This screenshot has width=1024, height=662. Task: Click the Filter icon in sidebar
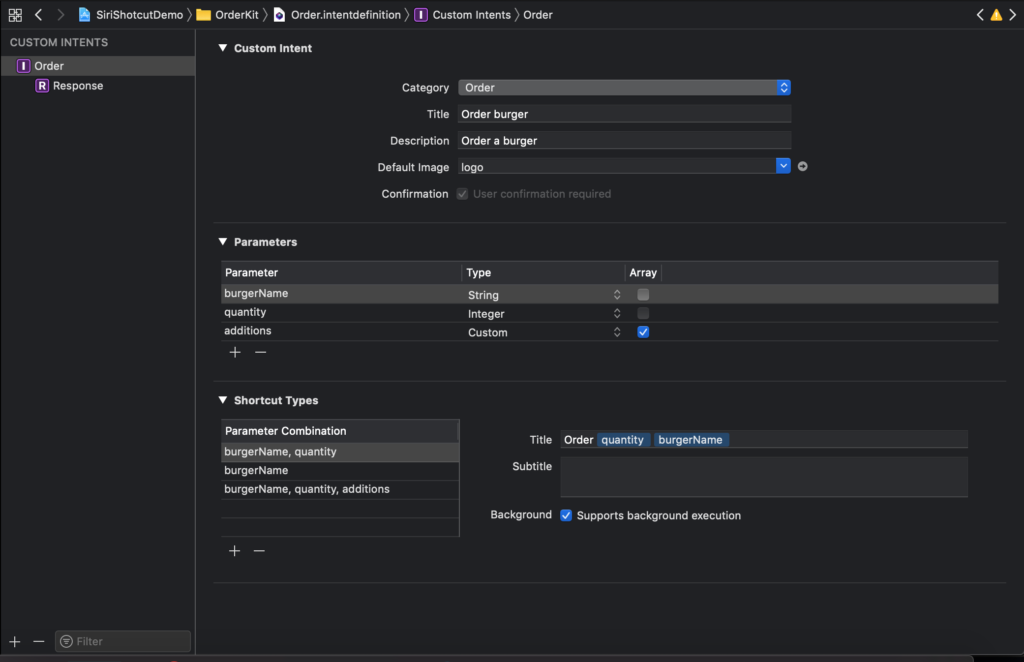tap(66, 642)
